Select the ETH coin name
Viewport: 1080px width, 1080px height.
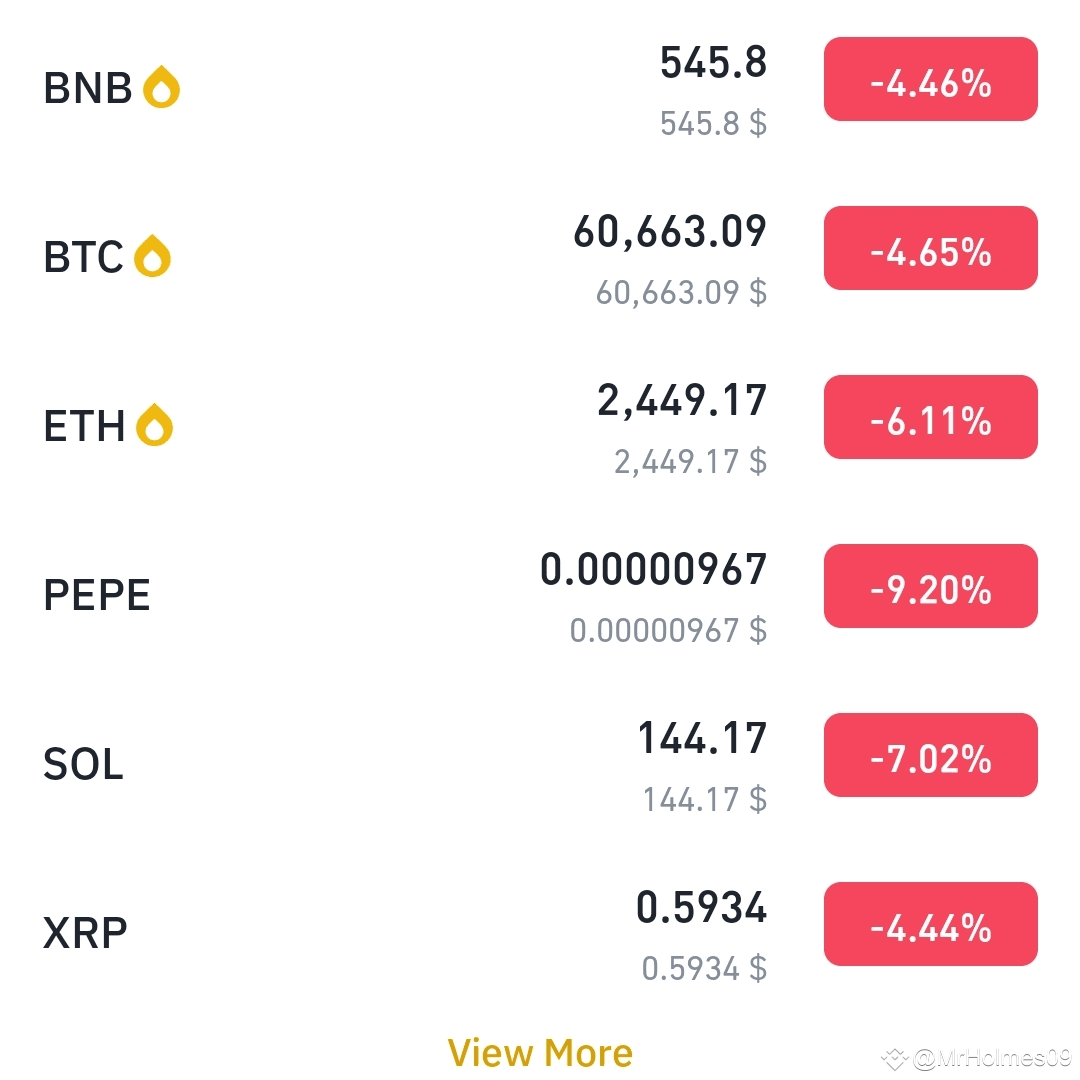click(84, 426)
